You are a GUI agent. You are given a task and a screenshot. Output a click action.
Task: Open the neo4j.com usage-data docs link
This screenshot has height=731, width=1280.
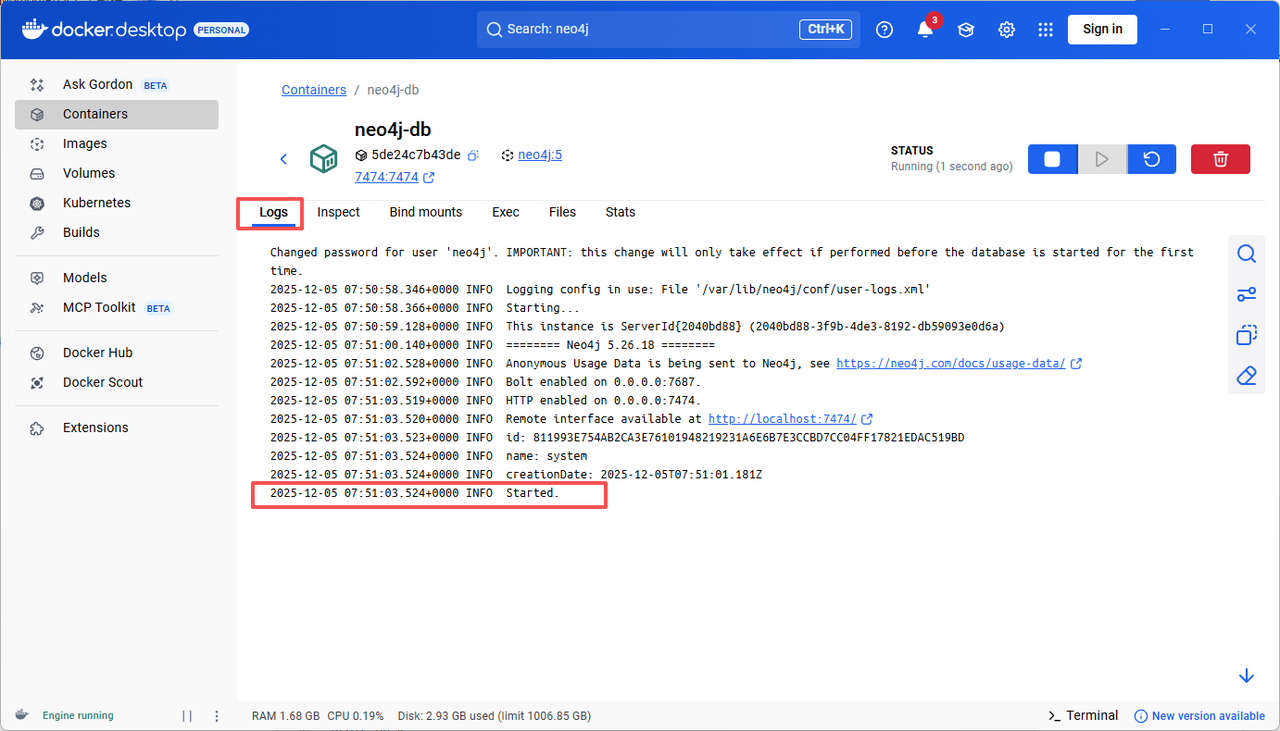click(951, 364)
